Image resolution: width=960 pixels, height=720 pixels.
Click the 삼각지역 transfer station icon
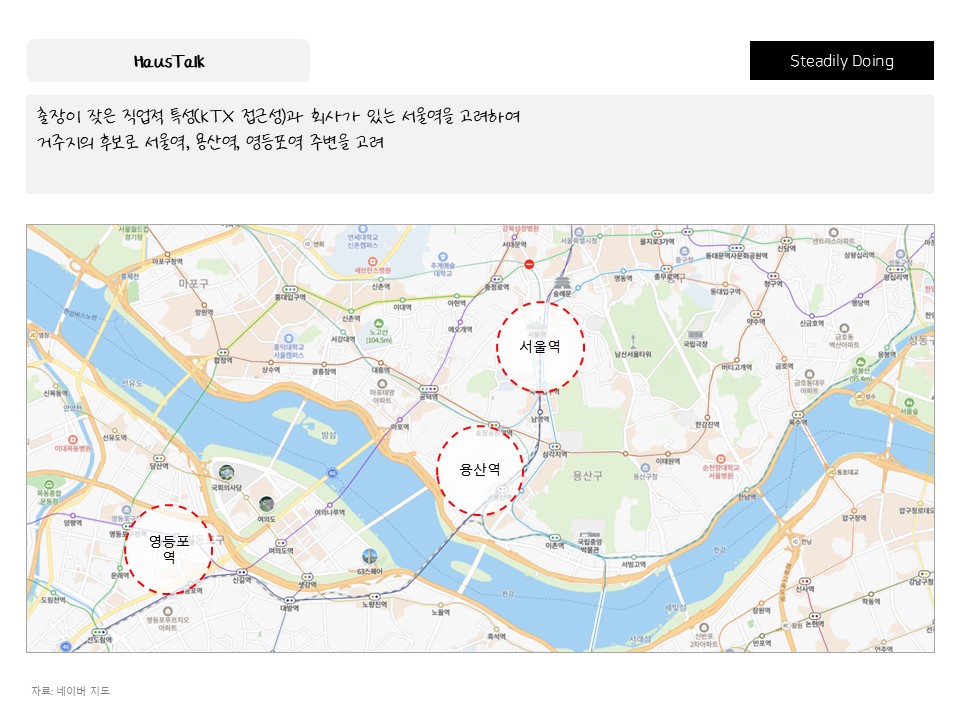[x=555, y=447]
